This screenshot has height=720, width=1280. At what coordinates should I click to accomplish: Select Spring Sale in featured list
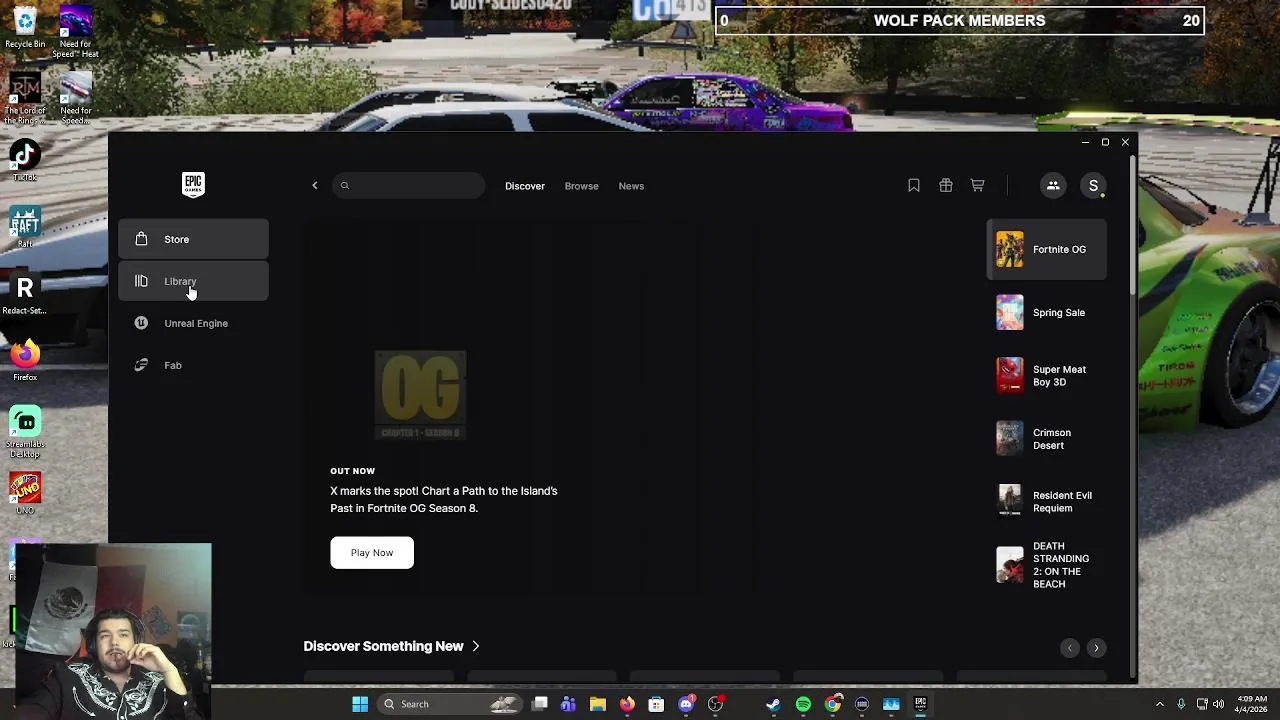coord(1047,312)
